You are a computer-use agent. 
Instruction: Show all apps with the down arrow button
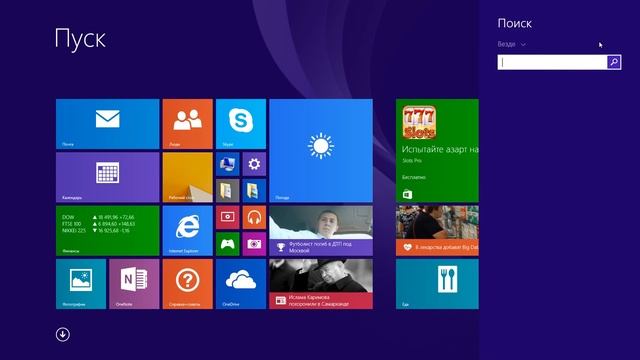[63, 335]
